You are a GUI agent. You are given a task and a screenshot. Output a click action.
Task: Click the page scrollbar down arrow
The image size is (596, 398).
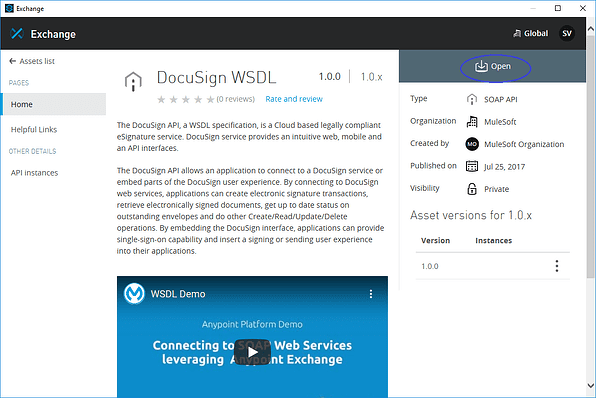(x=590, y=385)
